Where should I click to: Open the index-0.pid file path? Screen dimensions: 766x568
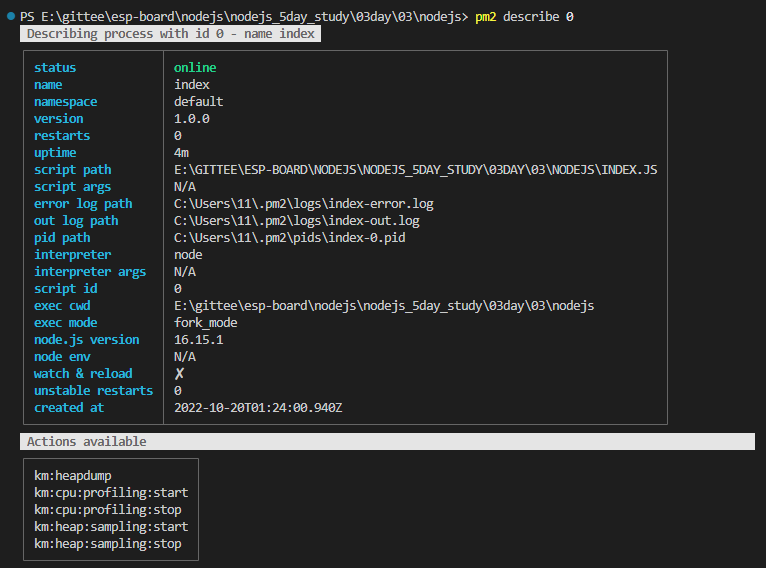290,238
